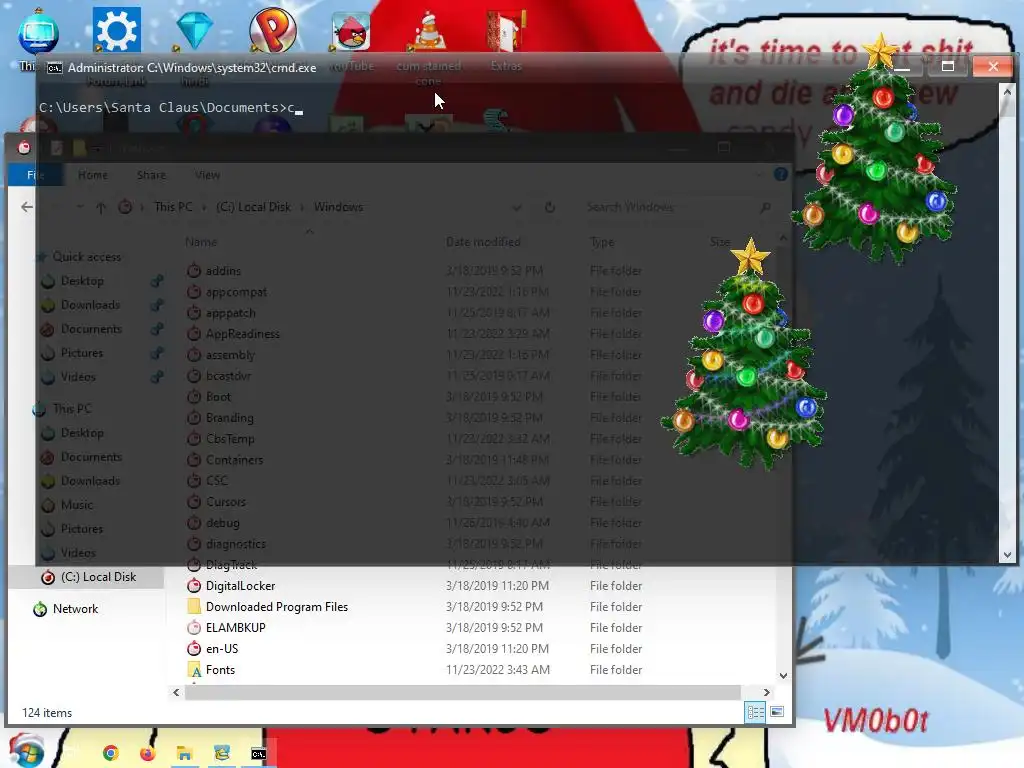Click the "Fonts" folder name
The image size is (1024, 768).
220,669
